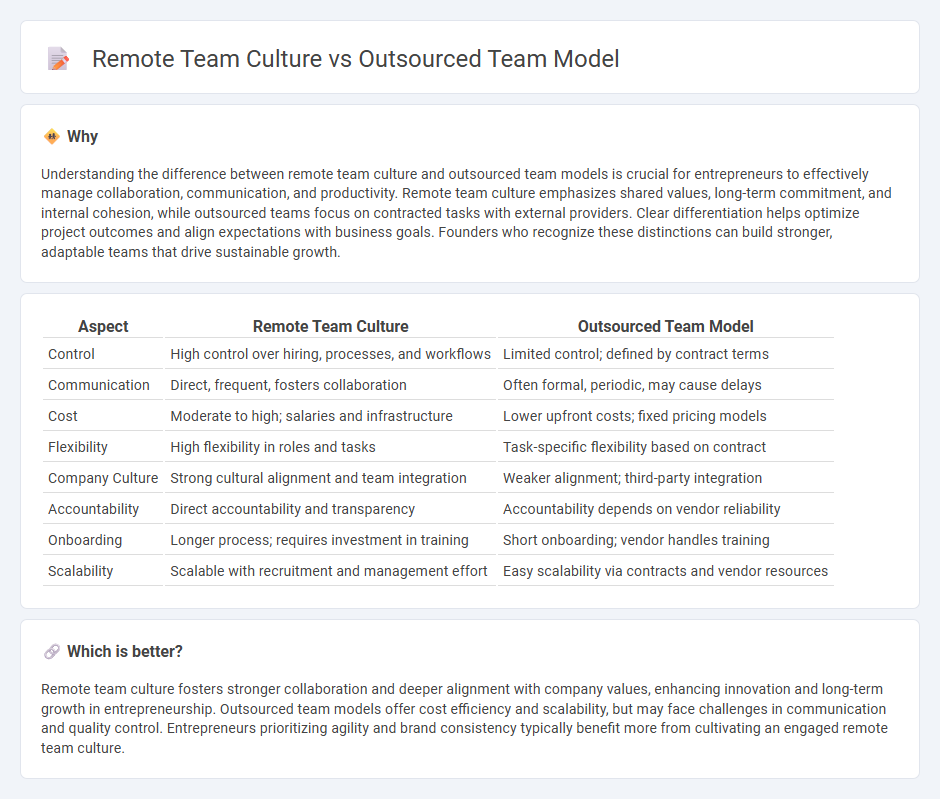This screenshot has height=799, width=940.
Task: Select the Accountability row label
Action: coord(94,509)
